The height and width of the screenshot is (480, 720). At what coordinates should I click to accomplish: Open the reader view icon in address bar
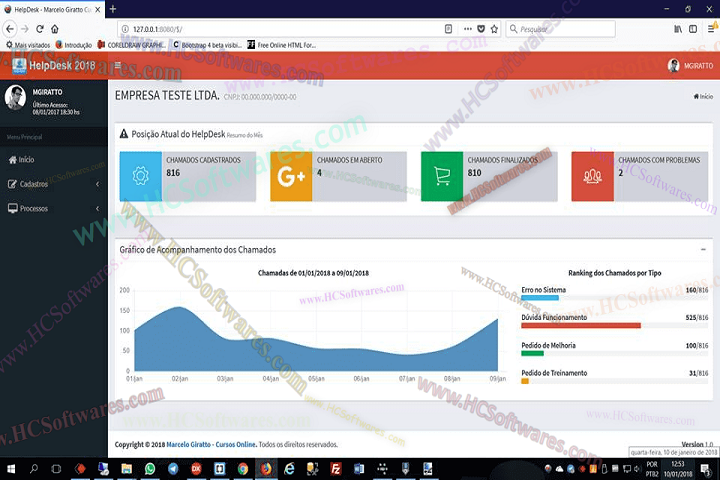pyautogui.click(x=449, y=29)
